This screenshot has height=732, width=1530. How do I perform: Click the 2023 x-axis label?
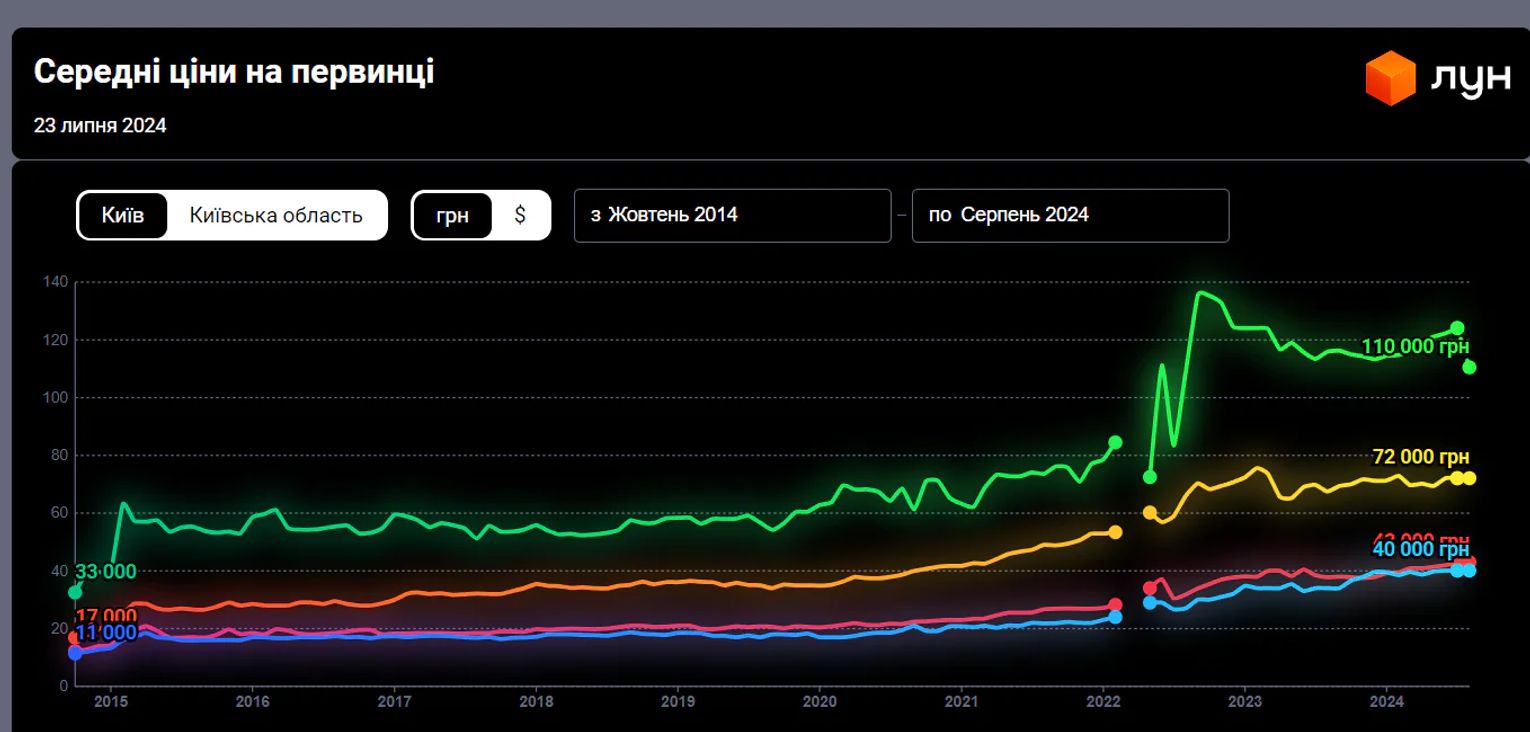tap(1245, 702)
